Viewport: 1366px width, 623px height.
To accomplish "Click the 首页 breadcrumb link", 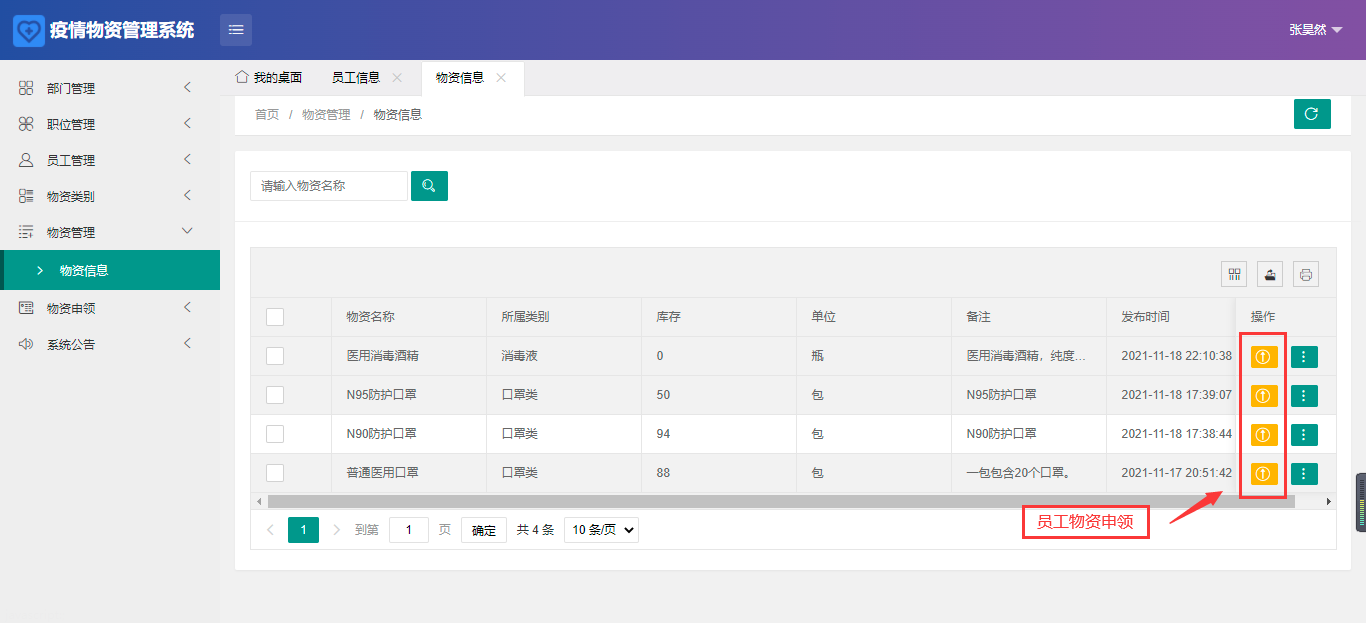I will tap(267, 115).
